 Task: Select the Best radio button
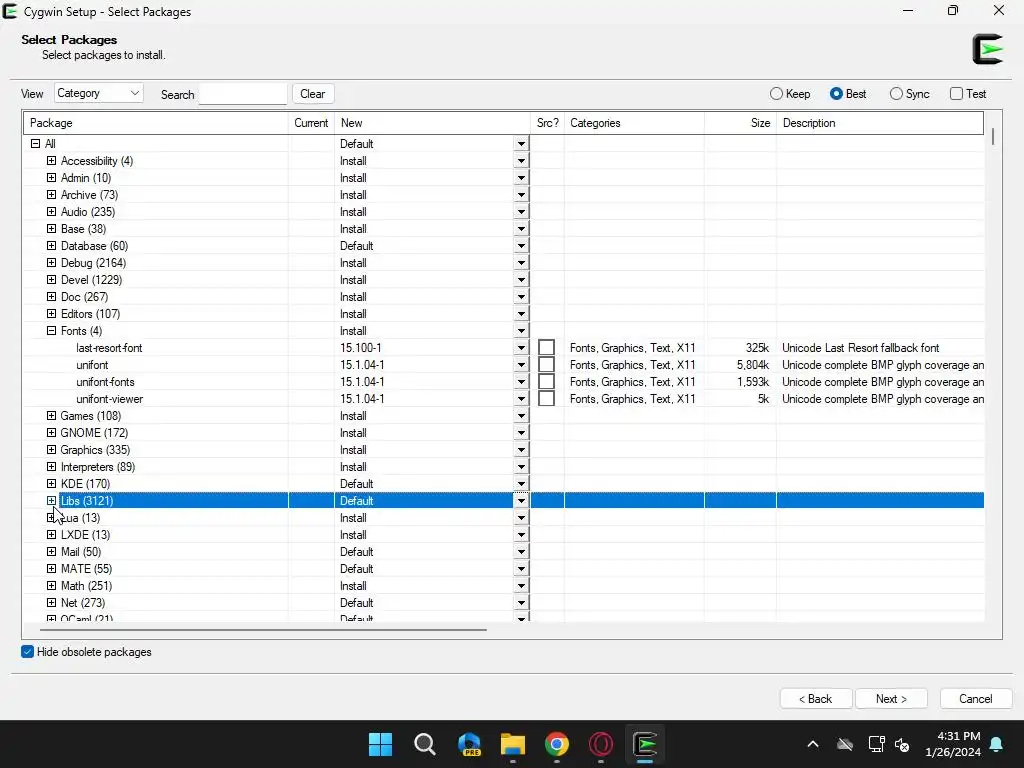pyautogui.click(x=836, y=93)
